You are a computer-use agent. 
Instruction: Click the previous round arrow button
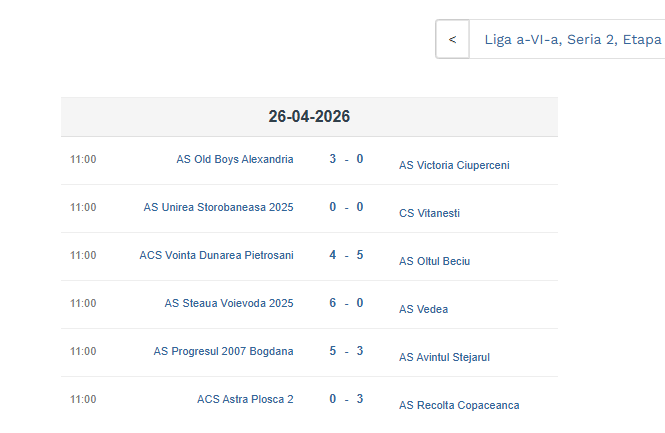click(x=452, y=40)
